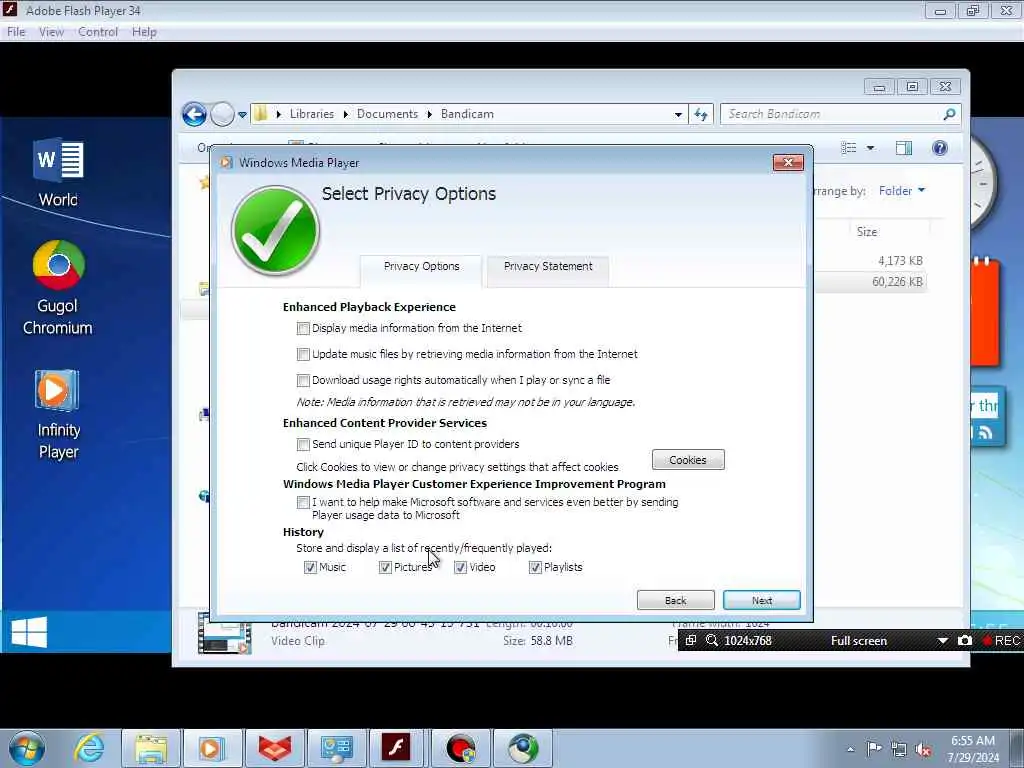Click the Bandicam camera screenshot icon
Image resolution: width=1024 pixels, height=768 pixels.
(x=965, y=641)
